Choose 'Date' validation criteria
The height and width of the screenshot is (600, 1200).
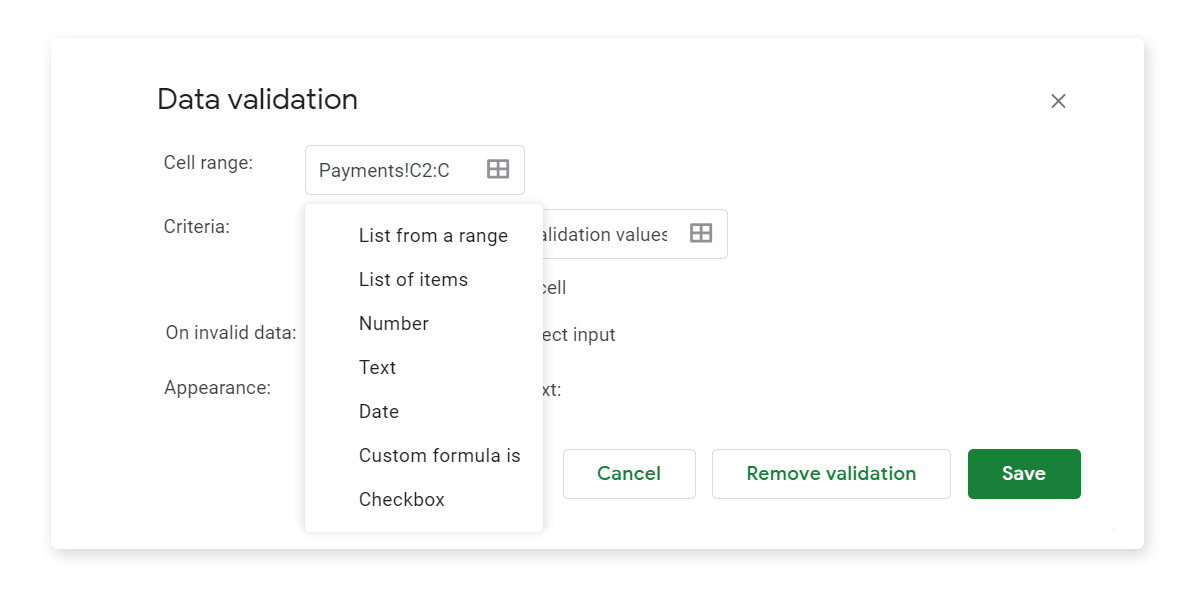(x=378, y=411)
